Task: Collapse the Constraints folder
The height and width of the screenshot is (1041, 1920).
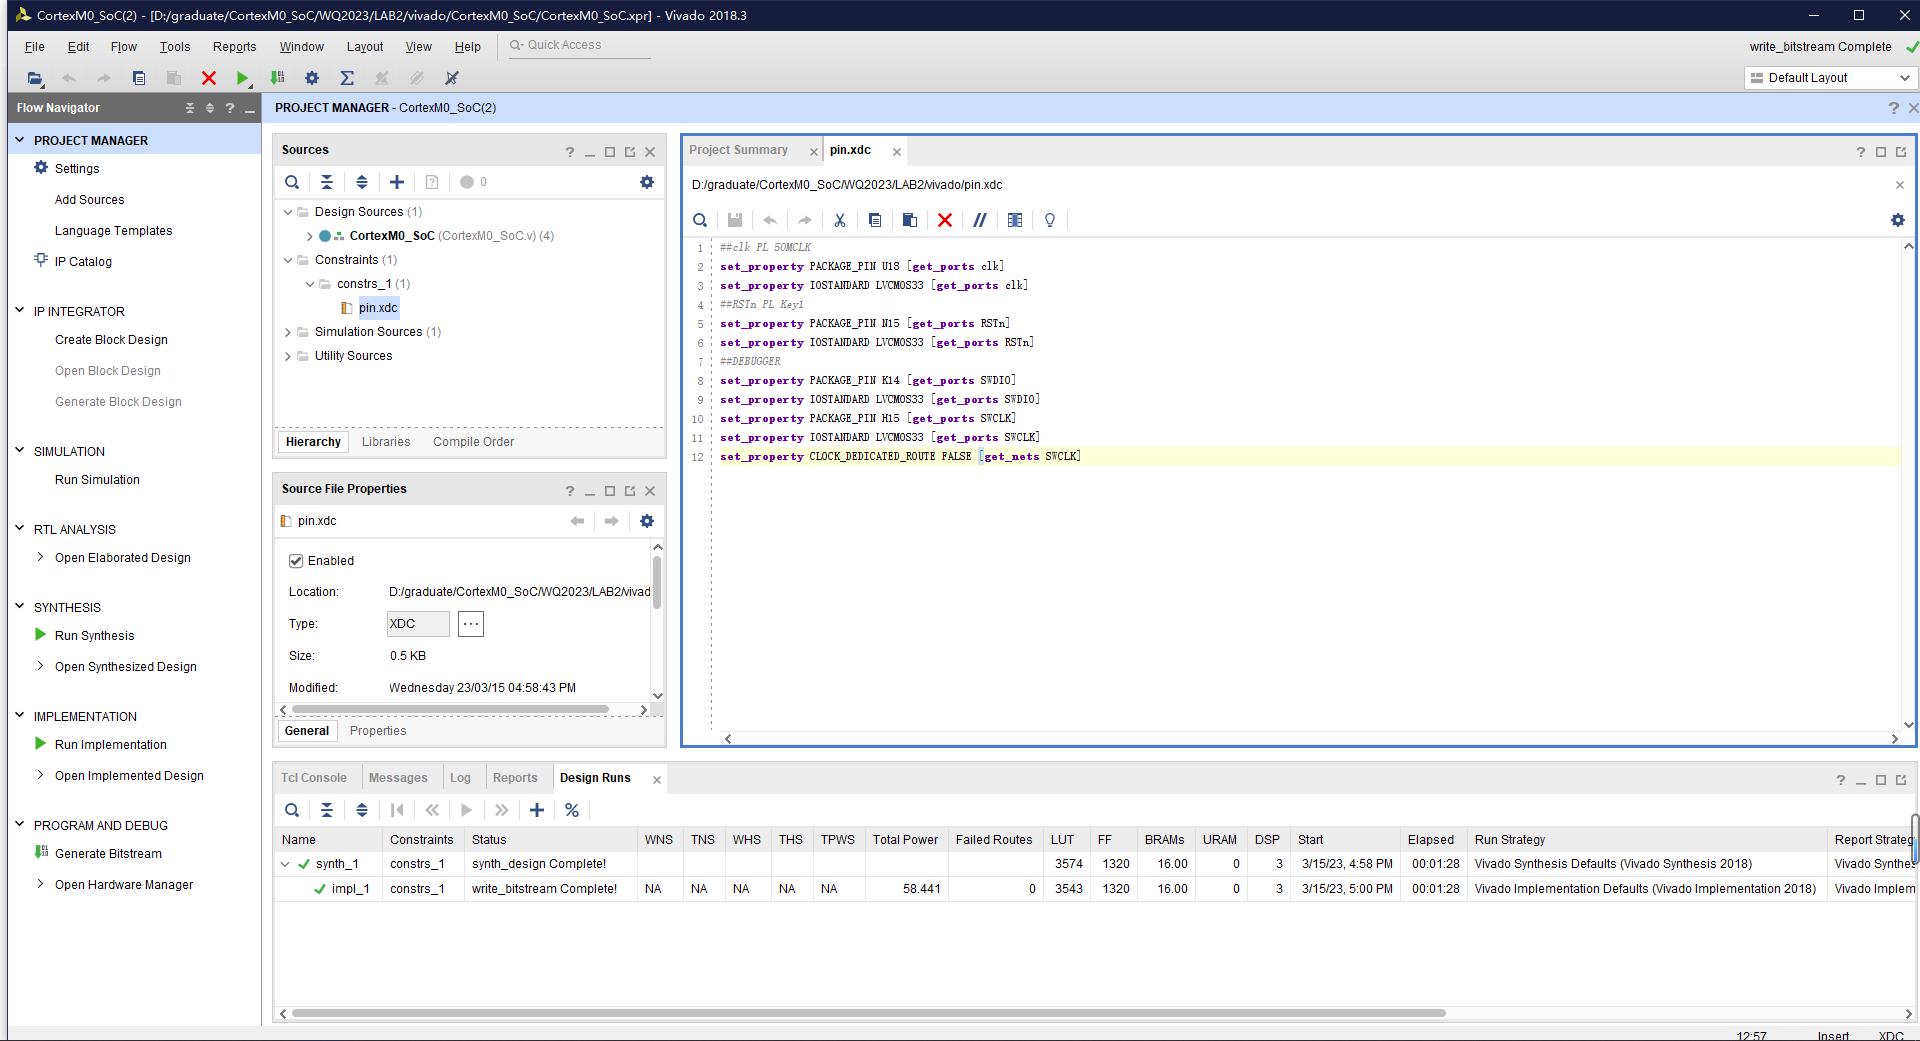Action: (288, 260)
